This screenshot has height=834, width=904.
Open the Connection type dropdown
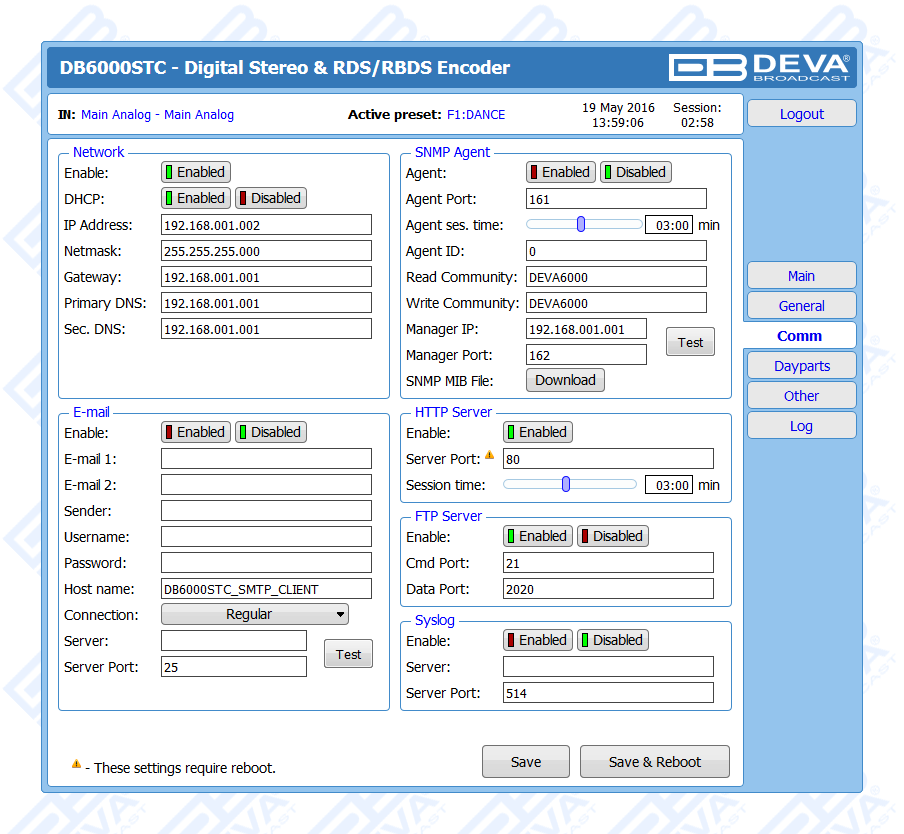(x=255, y=614)
